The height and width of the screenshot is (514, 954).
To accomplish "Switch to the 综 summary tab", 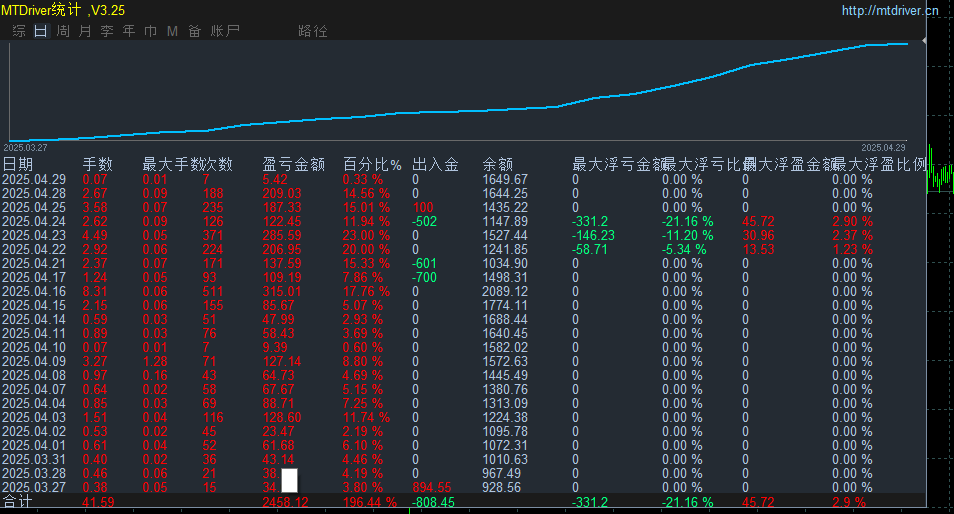I will coord(19,31).
